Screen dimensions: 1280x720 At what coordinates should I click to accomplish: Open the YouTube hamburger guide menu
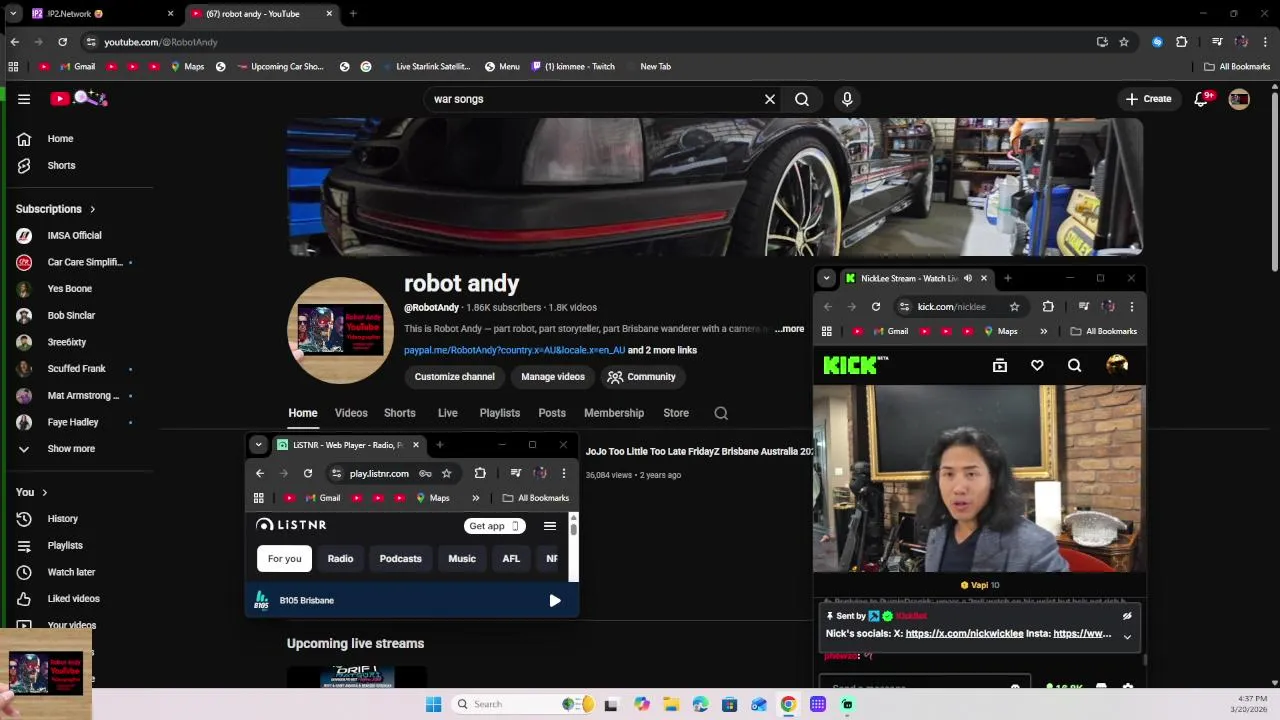(x=24, y=99)
